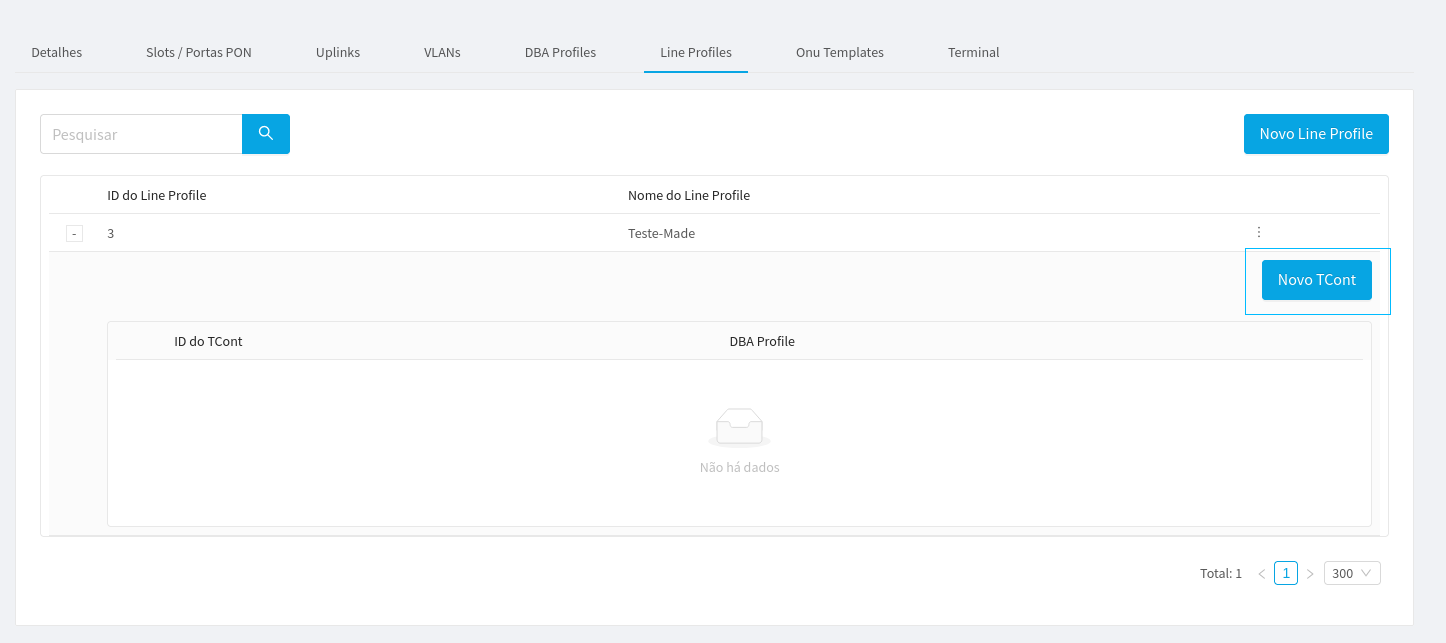This screenshot has height=643, width=1446.
Task: Click the magnifying glass search button
Action: coord(266,134)
